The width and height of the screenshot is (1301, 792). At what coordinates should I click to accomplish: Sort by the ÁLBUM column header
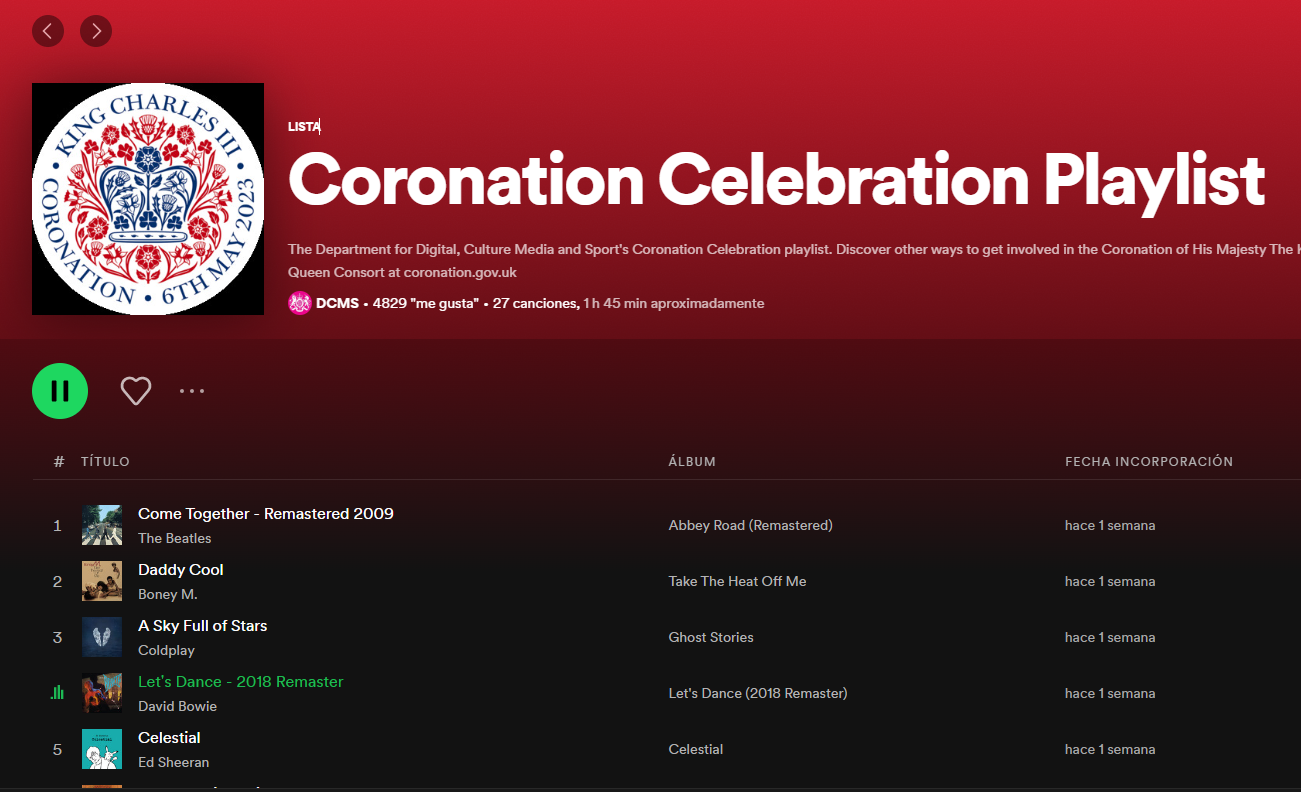point(692,461)
